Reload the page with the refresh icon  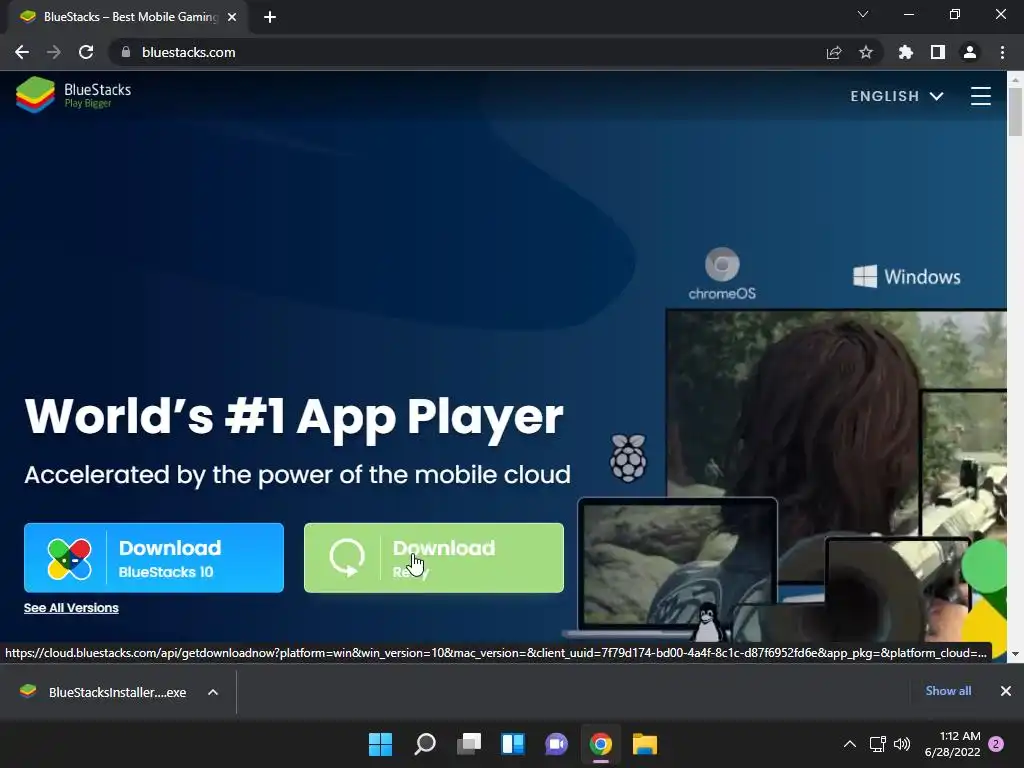pyautogui.click(x=86, y=52)
